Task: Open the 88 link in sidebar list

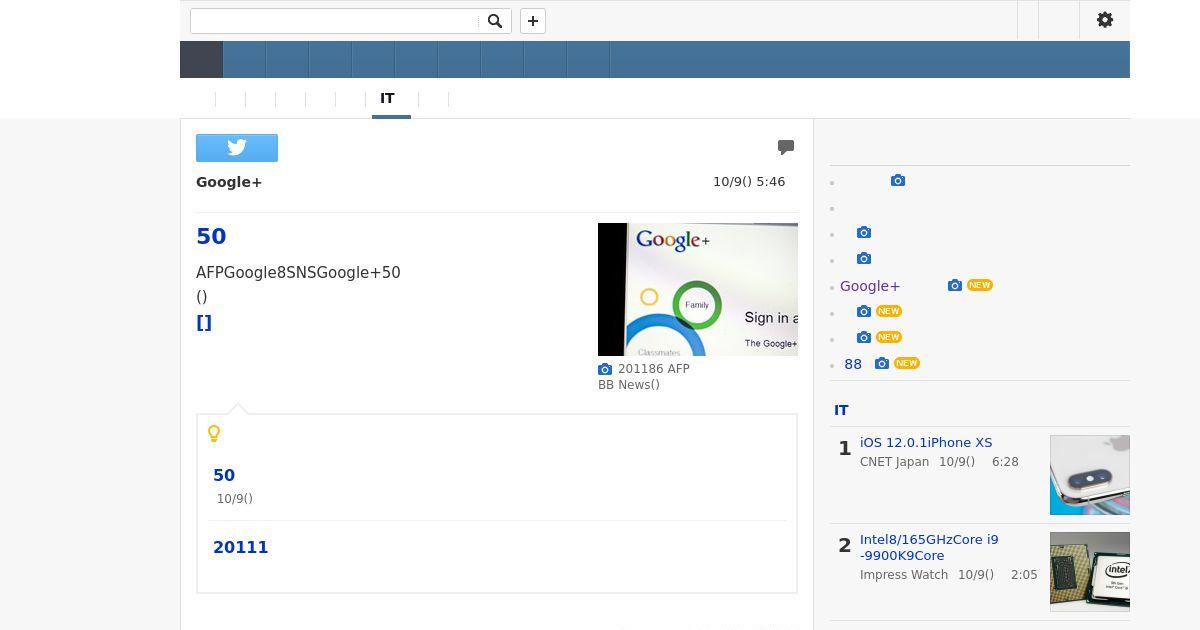Action: tap(853, 364)
